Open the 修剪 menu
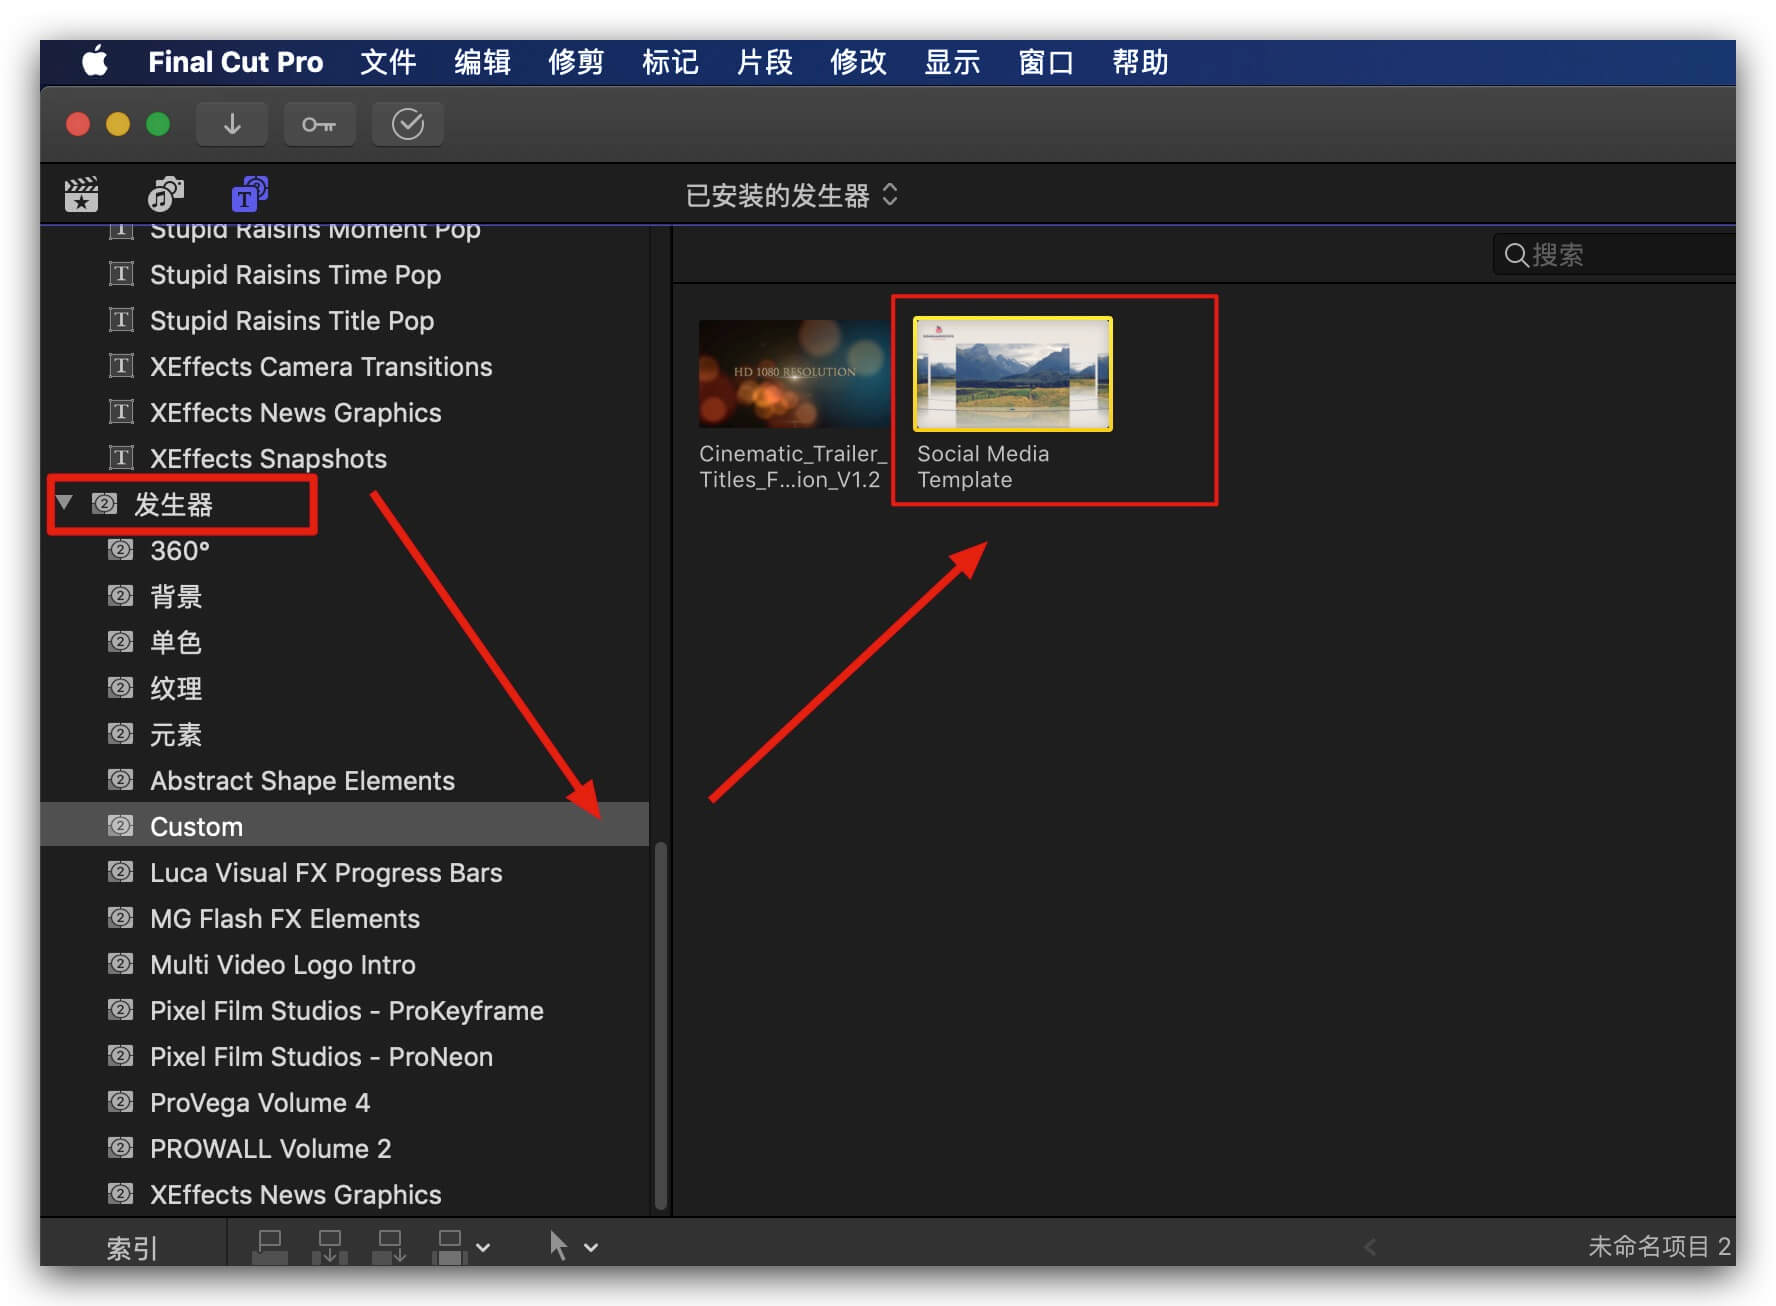Screen dimensions: 1776x1306 click(576, 62)
